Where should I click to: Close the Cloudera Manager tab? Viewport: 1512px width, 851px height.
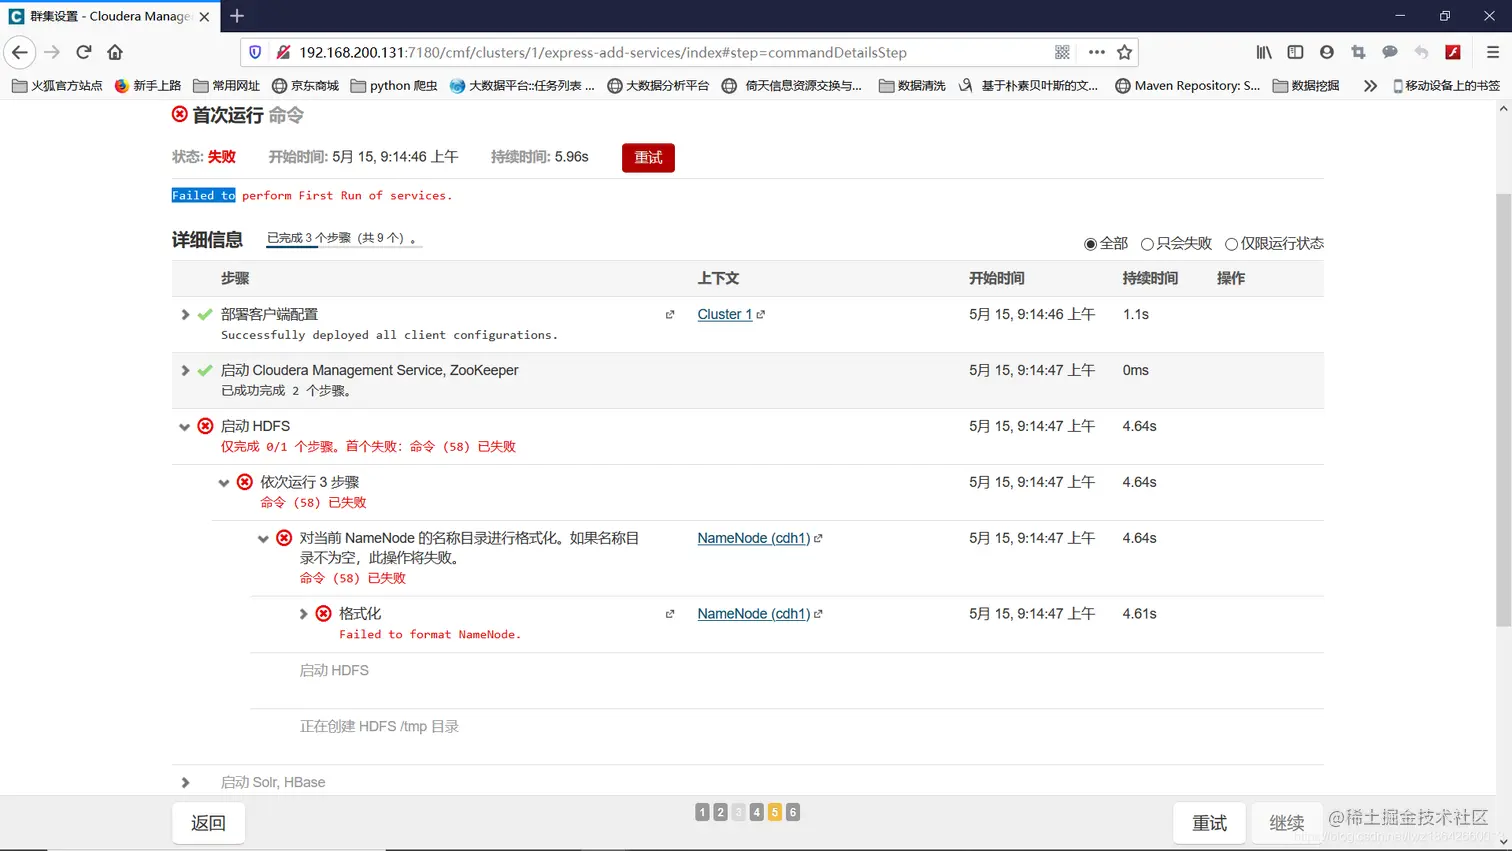tap(204, 16)
